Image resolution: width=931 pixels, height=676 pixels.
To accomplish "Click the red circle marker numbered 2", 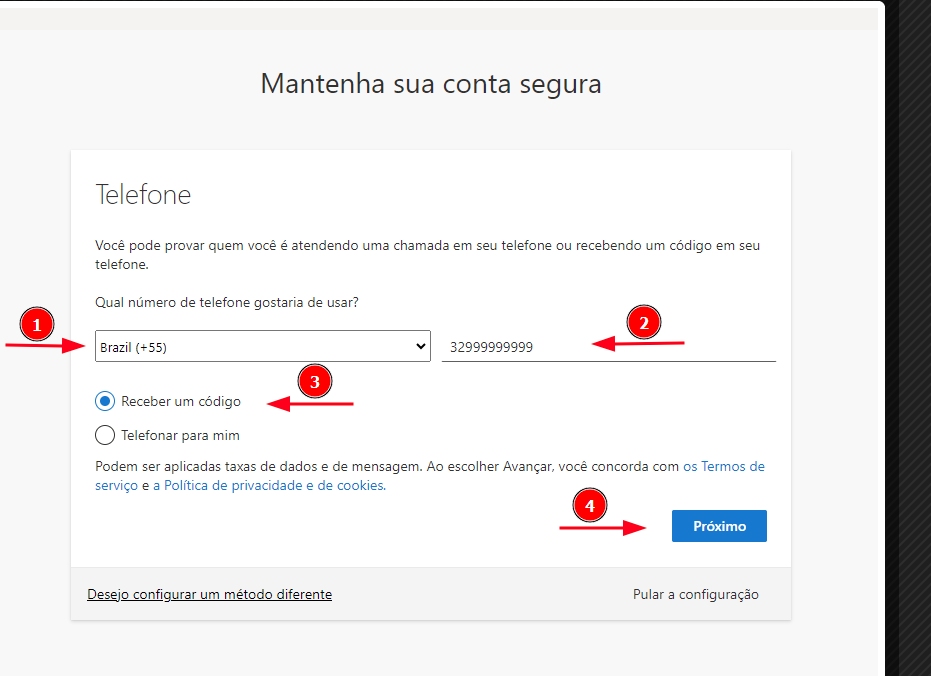I will point(644,323).
